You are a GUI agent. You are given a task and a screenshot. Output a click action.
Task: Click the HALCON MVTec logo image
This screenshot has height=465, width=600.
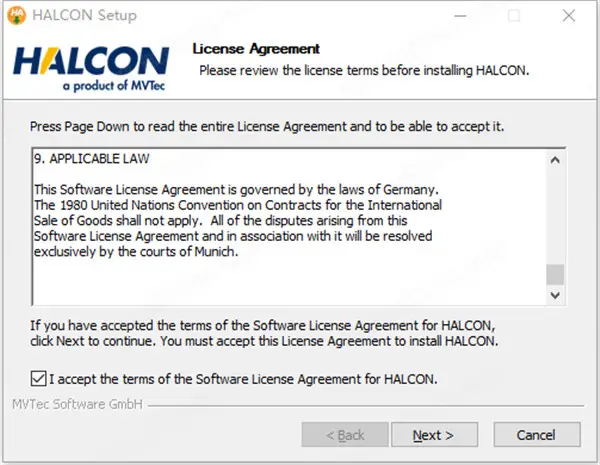[x=90, y=67]
